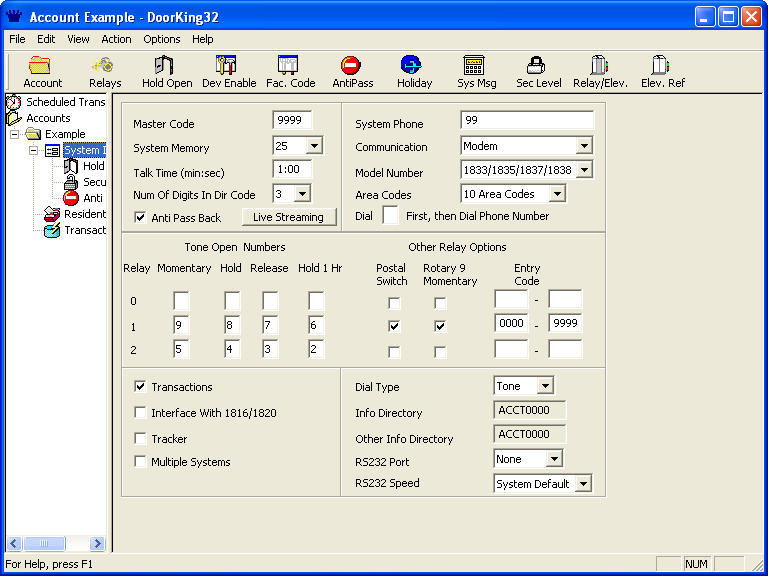Click relay 1 Entry Code 9999 field
The width and height of the screenshot is (768, 576).
(565, 323)
